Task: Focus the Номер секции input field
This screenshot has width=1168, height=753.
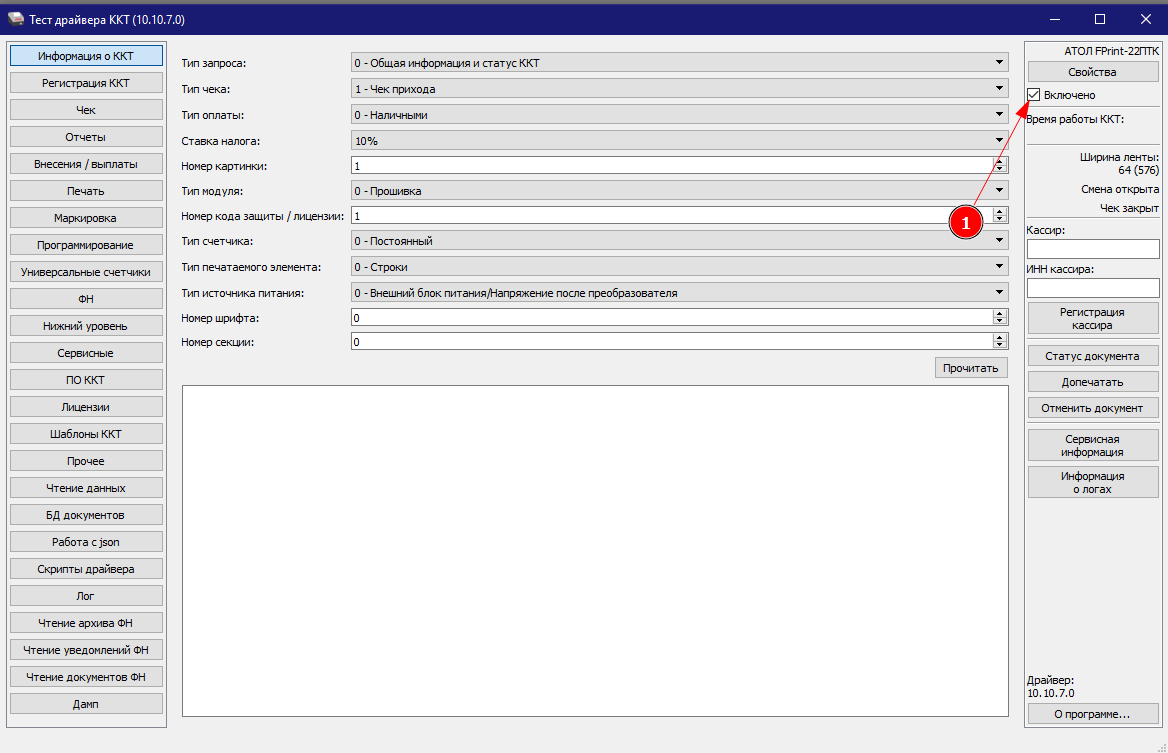Action: (672, 341)
